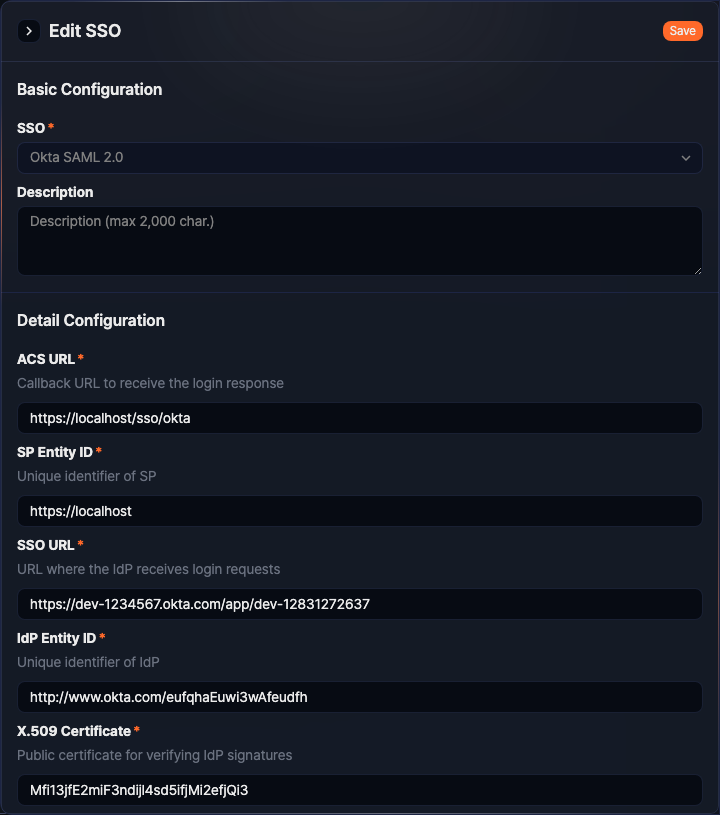This screenshot has height=815, width=720.
Task: Click the IdP Entity ID input field
Action: (359, 697)
